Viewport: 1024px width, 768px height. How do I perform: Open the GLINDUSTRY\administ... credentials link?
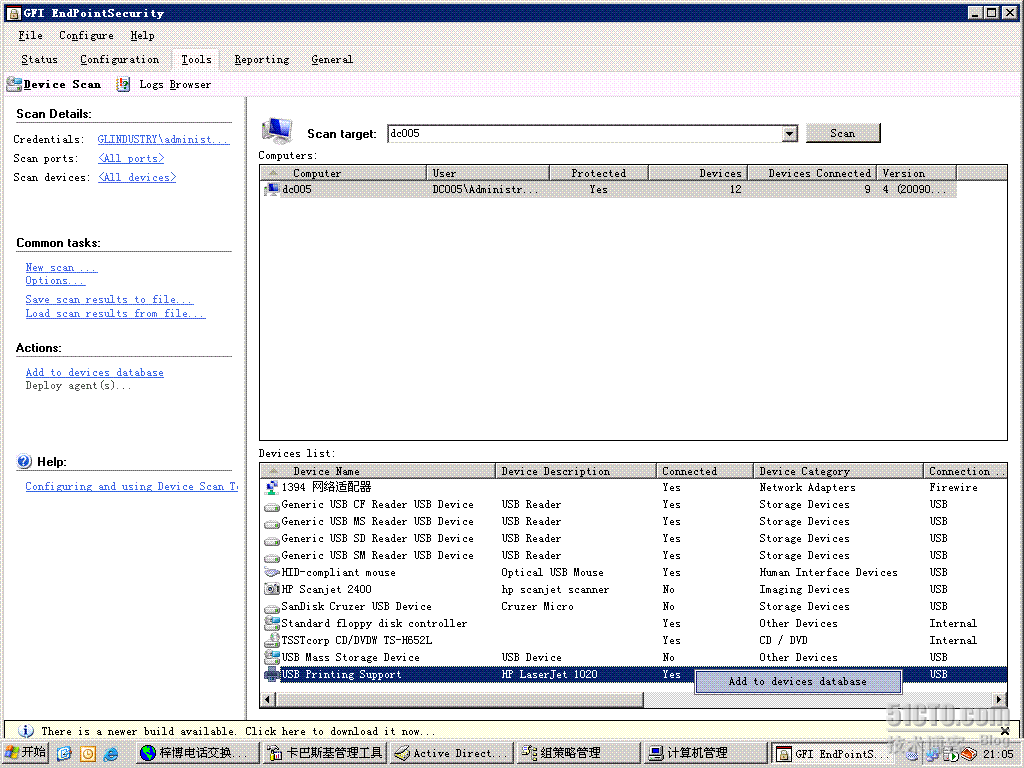click(163, 139)
